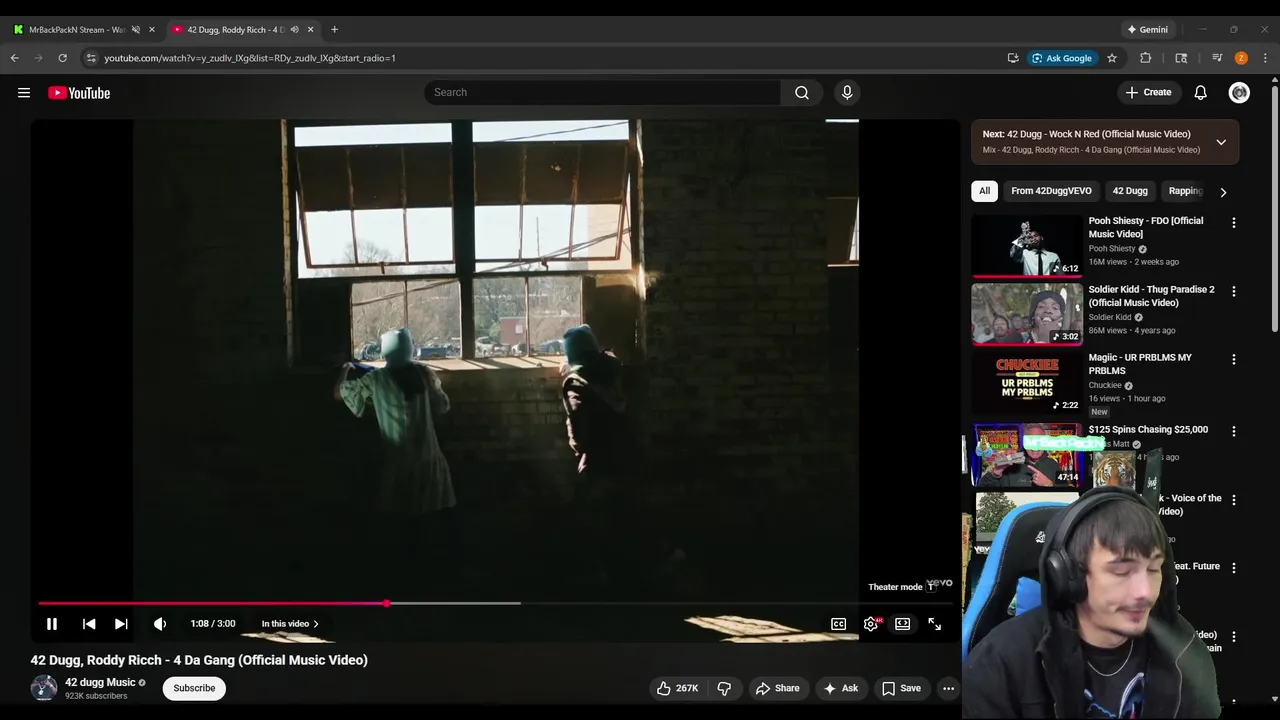The height and width of the screenshot is (720, 1280).
Task: Open 42 dugg Music channel name link
Action: pyautogui.click(x=100, y=682)
